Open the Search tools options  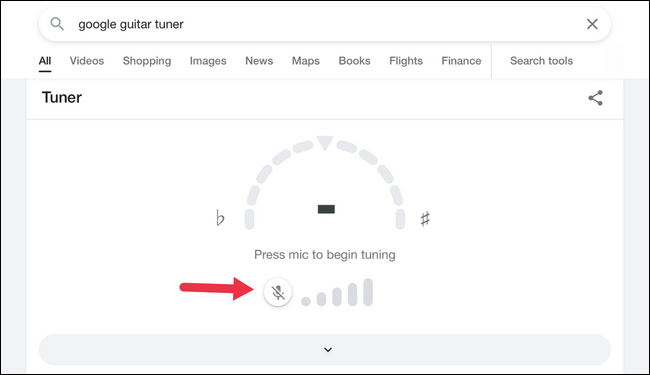coord(541,61)
